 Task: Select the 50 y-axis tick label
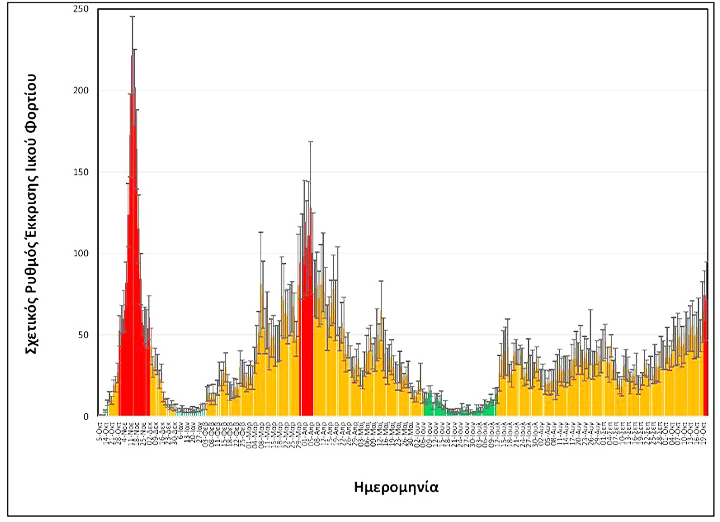click(x=83, y=335)
